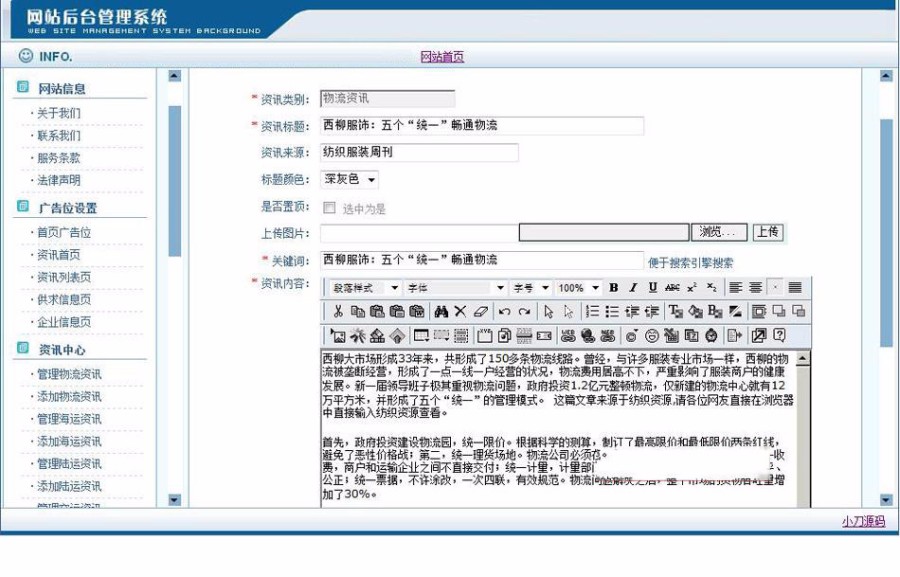The image size is (900, 577).
Task: Open the 100% zoom dropdown
Action: [x=579, y=288]
